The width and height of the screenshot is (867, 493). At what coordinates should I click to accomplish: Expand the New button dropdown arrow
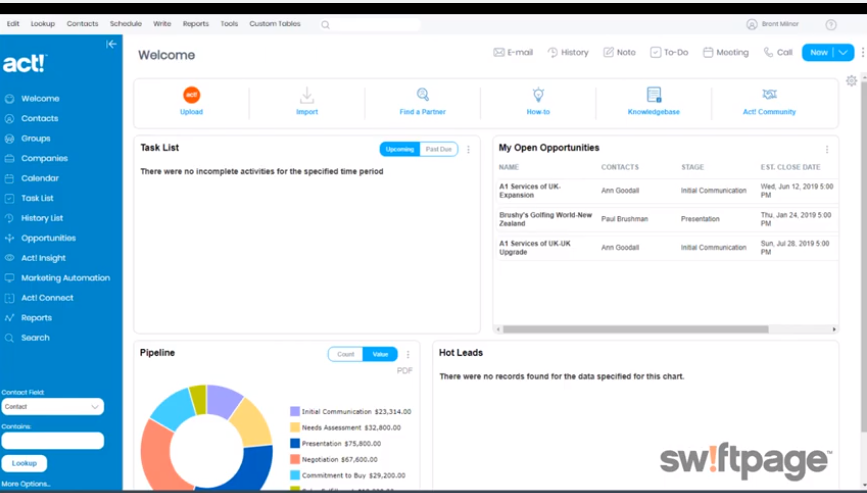pyautogui.click(x=843, y=53)
